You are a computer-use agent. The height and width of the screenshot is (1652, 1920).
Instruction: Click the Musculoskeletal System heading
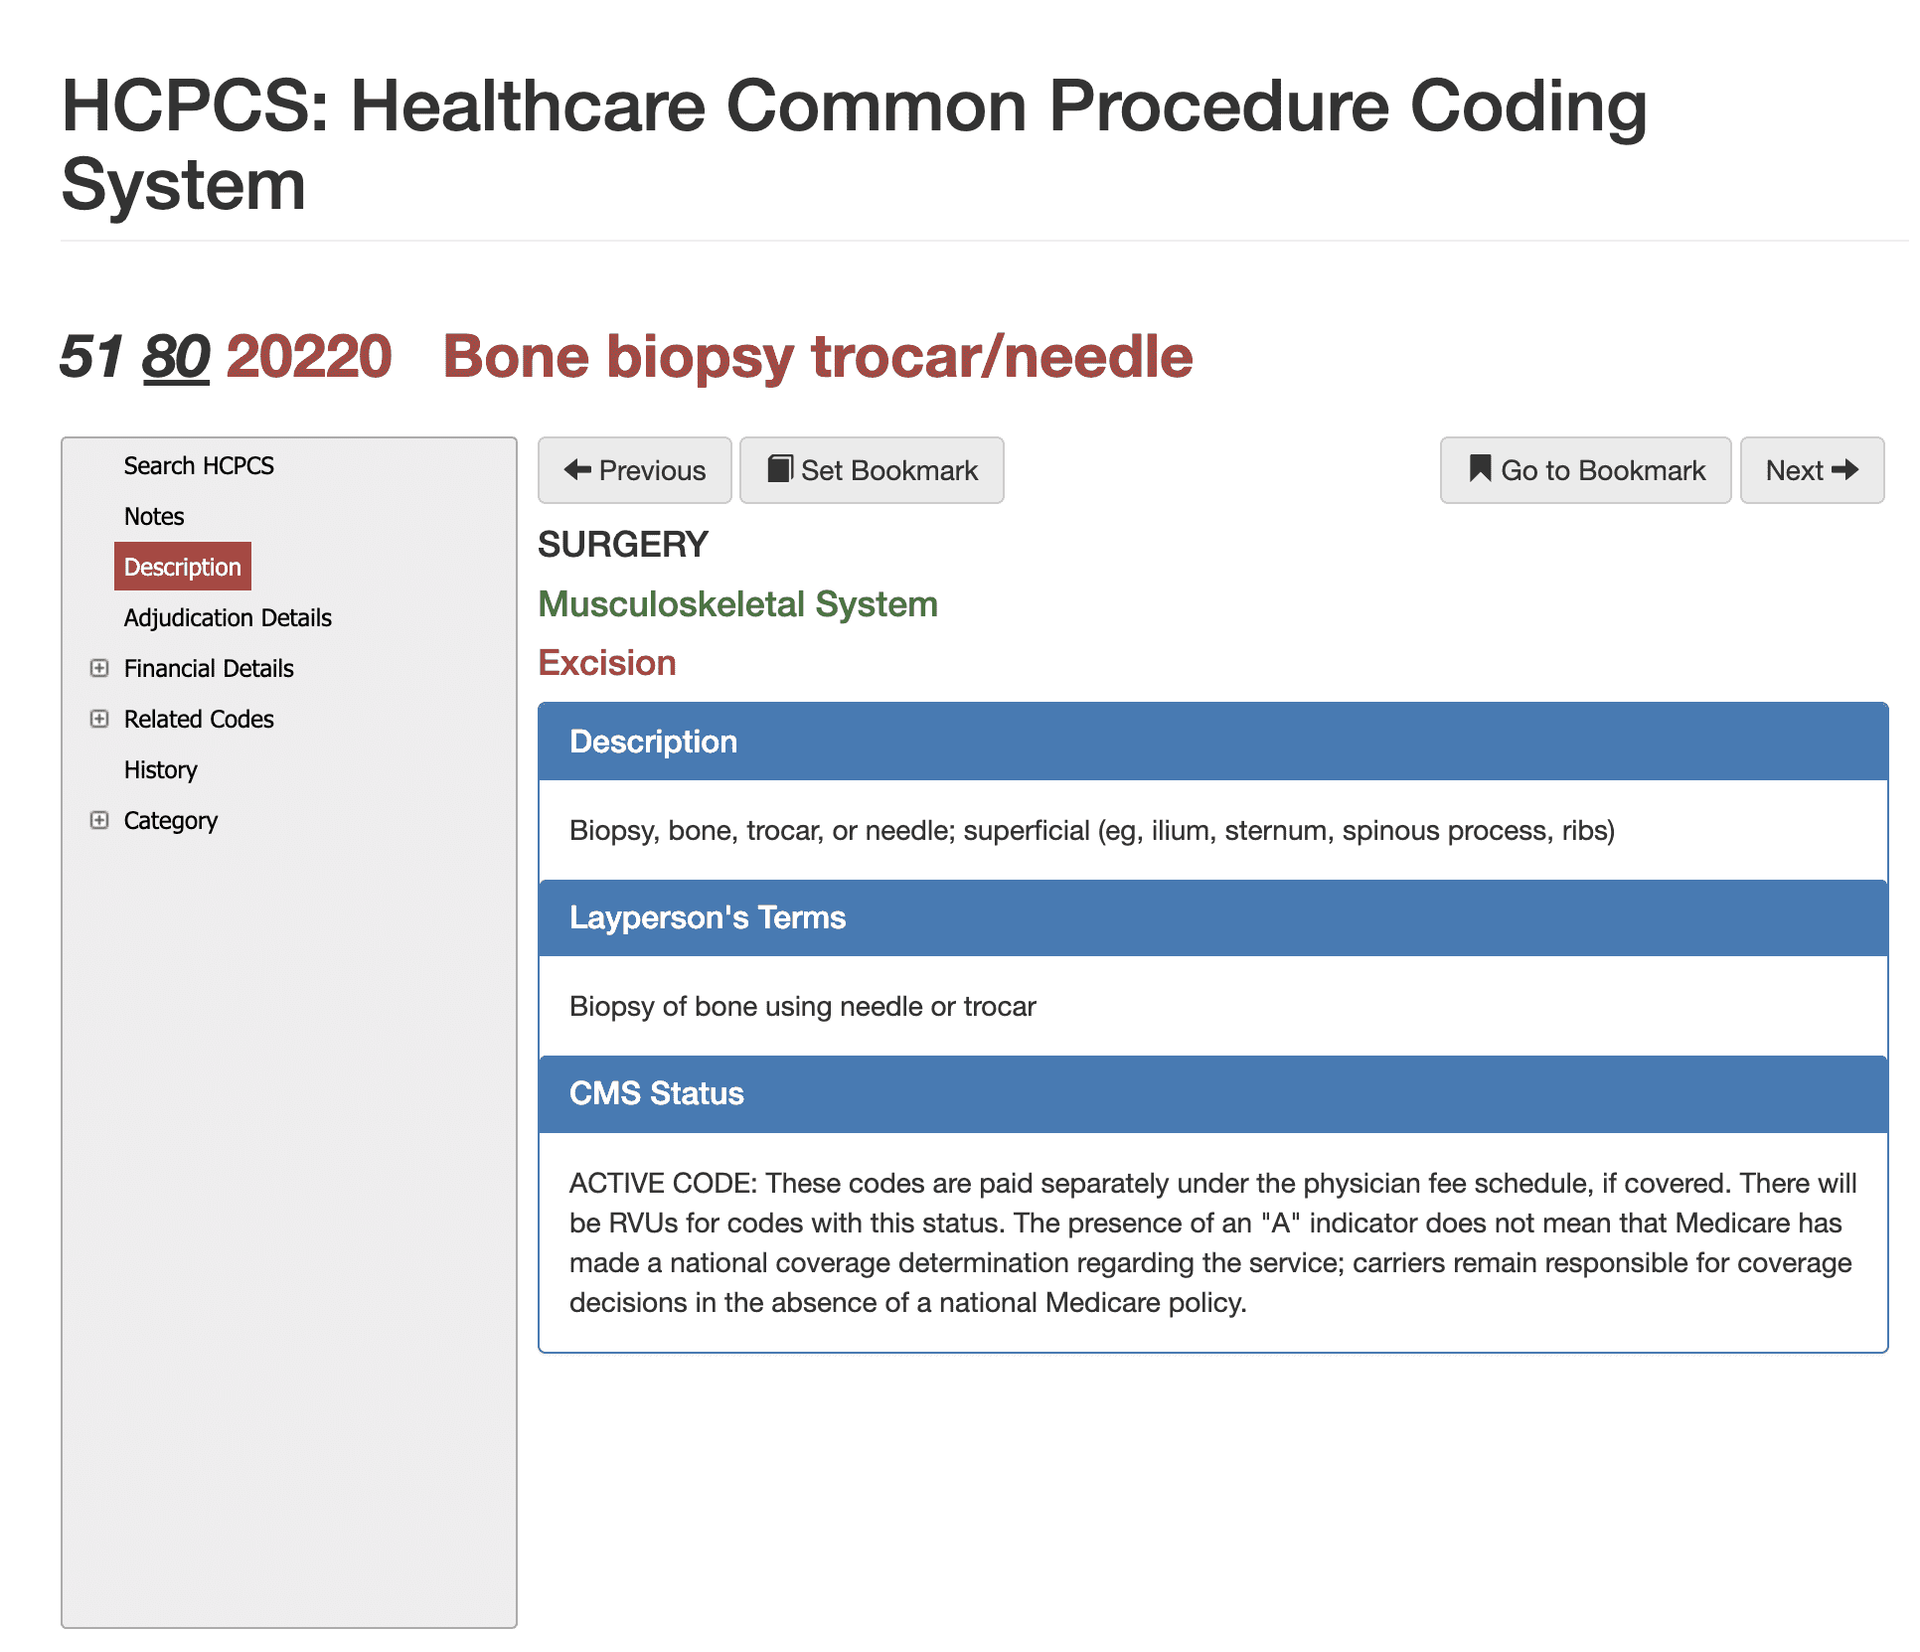[x=737, y=604]
